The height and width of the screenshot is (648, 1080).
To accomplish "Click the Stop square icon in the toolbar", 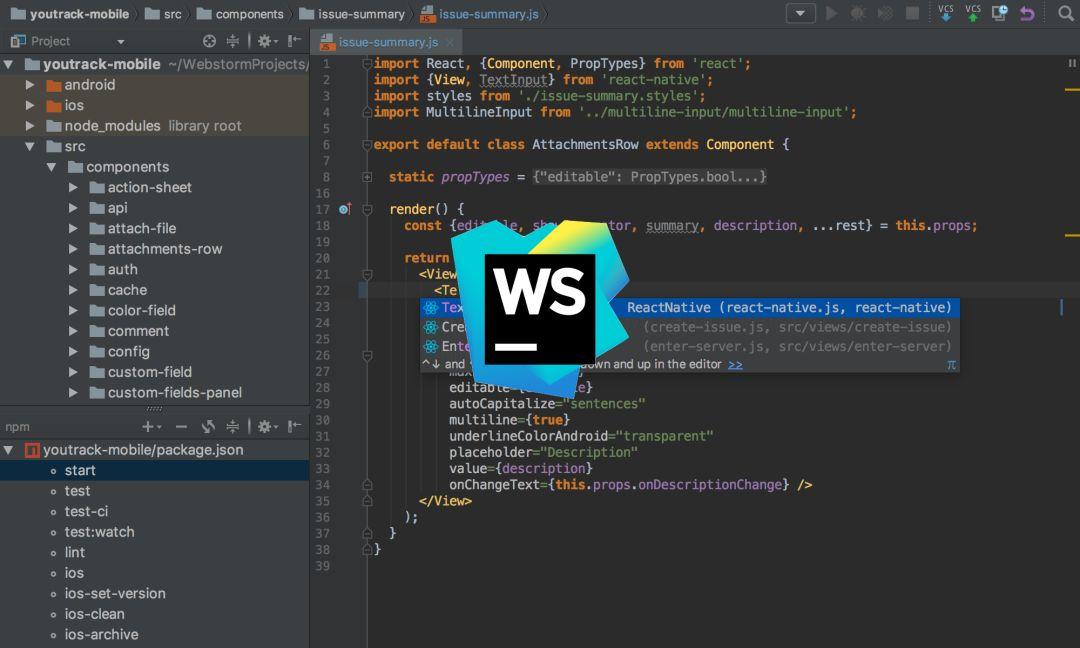I will (912, 13).
